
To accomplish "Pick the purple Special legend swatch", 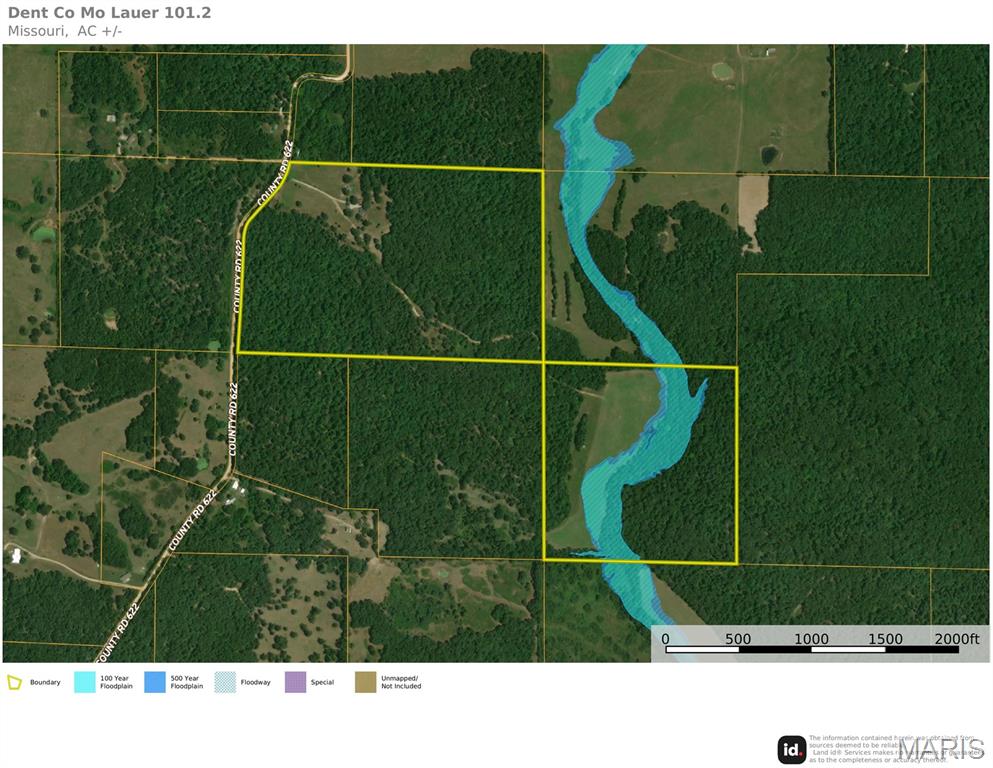I will click(x=296, y=682).
